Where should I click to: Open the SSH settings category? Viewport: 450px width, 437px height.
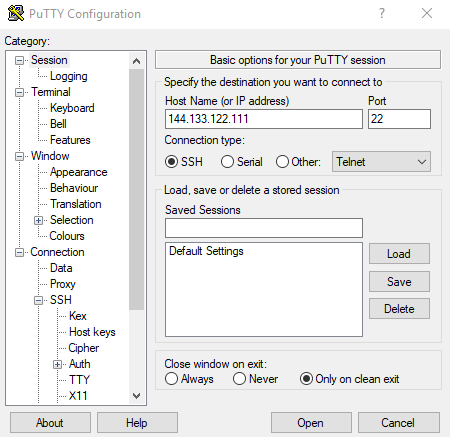click(61, 300)
